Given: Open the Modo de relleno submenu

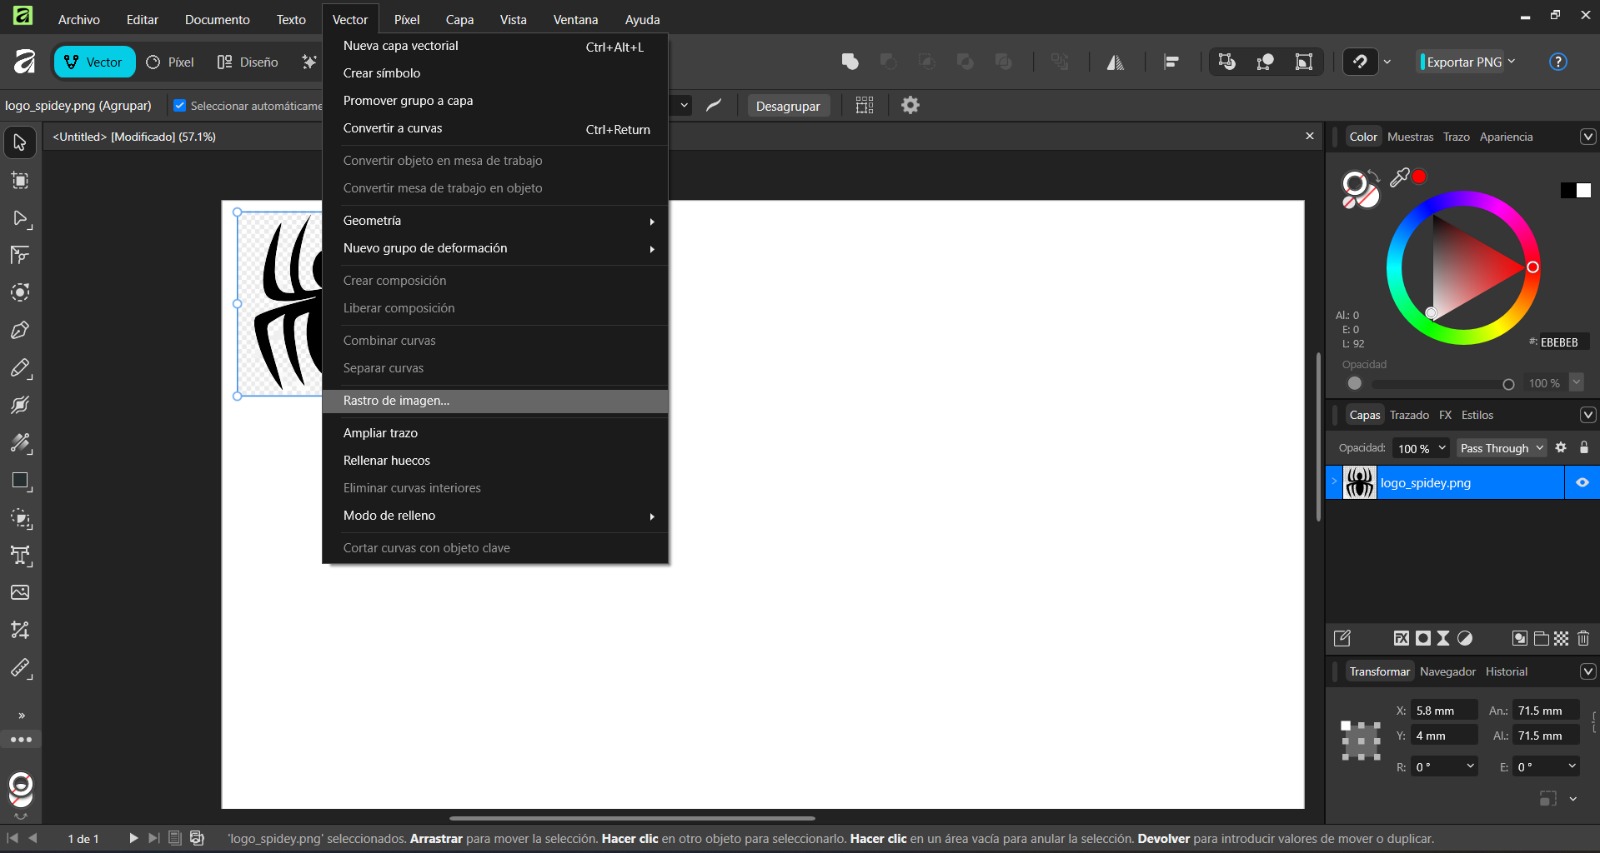Looking at the screenshot, I should tap(495, 516).
